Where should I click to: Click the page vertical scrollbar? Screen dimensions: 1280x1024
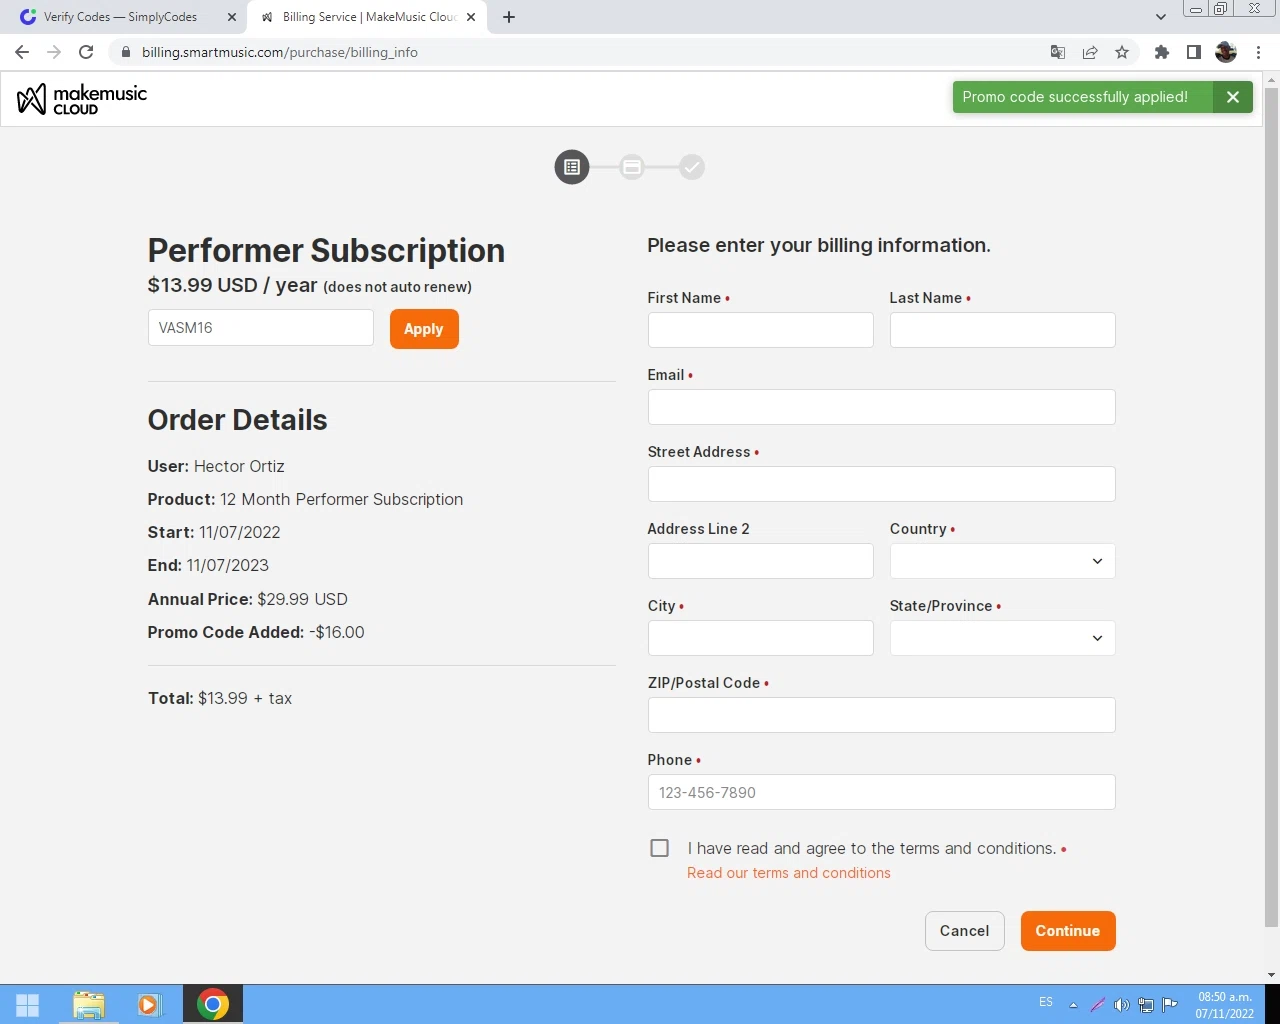pyautogui.click(x=1272, y=507)
